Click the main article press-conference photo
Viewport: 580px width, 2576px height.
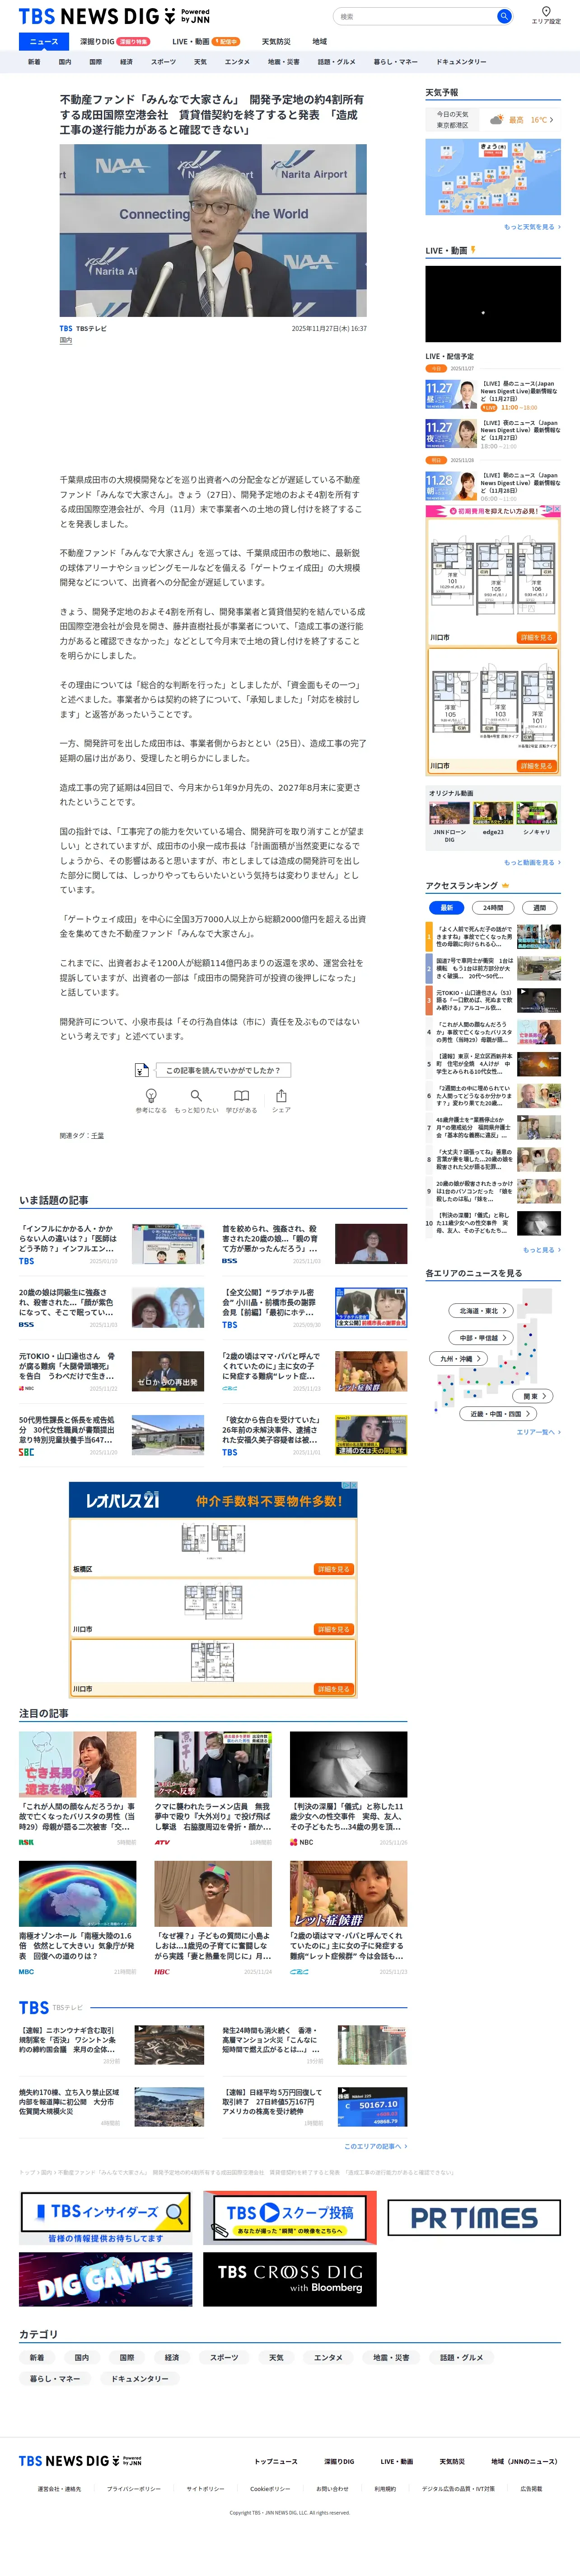pos(213,230)
